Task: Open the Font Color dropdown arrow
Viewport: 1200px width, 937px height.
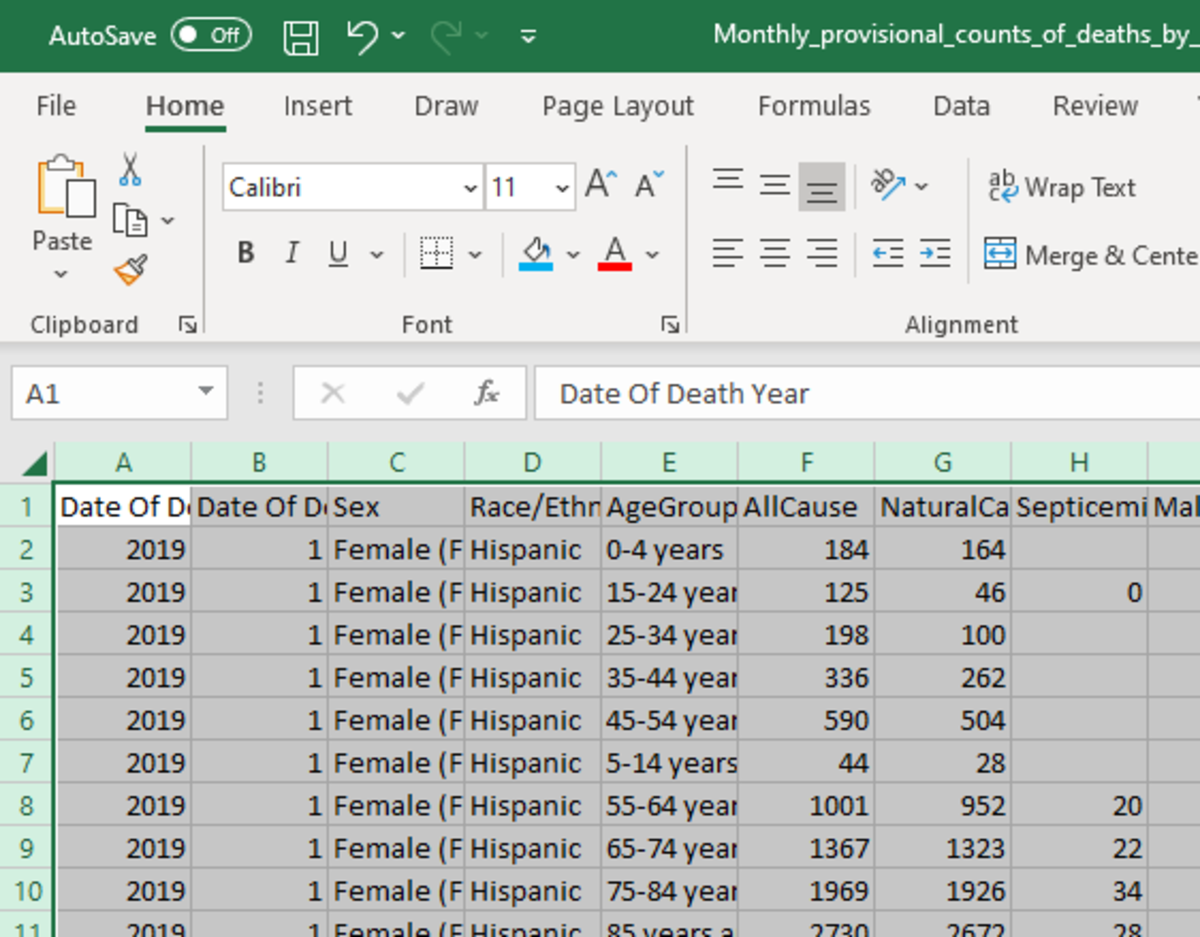Action: tap(654, 254)
